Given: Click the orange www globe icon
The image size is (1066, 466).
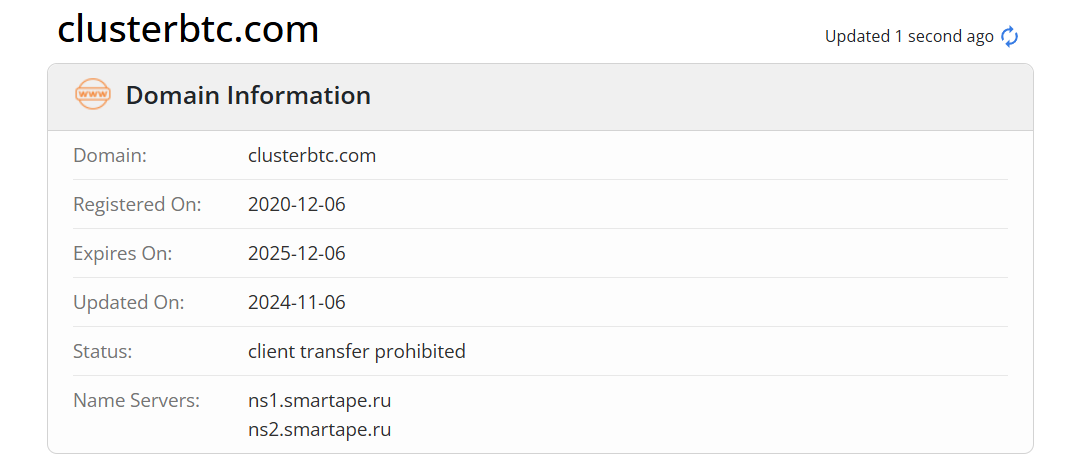Looking at the screenshot, I should 93,95.
